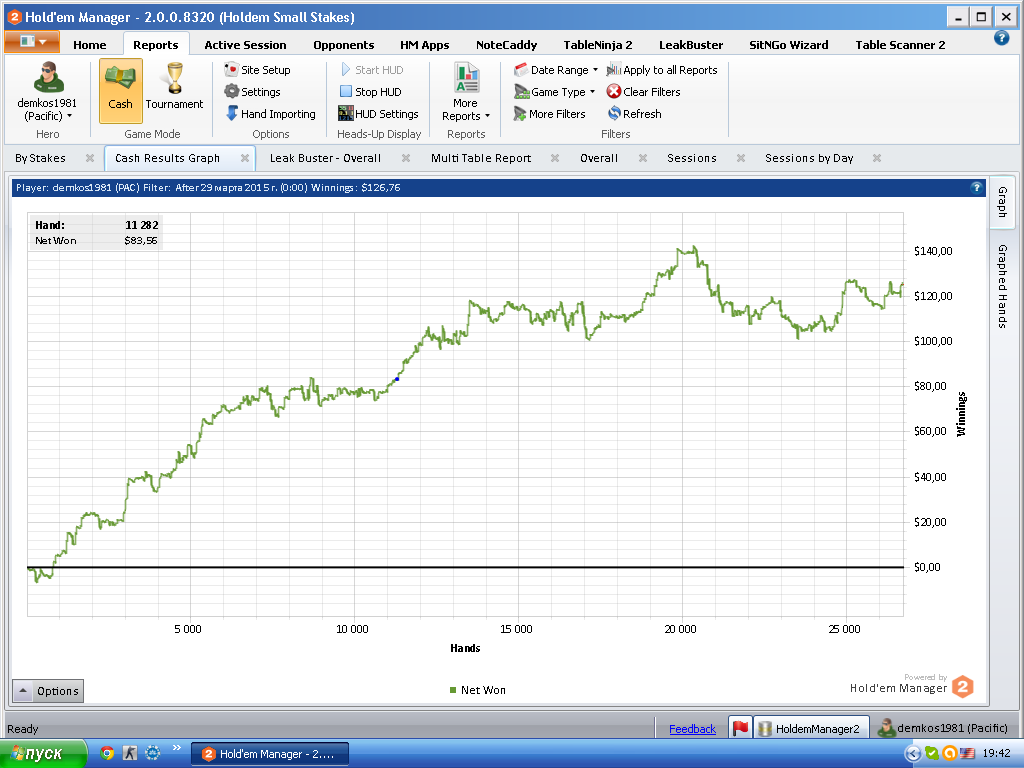Viewport: 1024px width, 768px height.
Task: Click HoldemManager2 database status button
Action: [x=812, y=728]
